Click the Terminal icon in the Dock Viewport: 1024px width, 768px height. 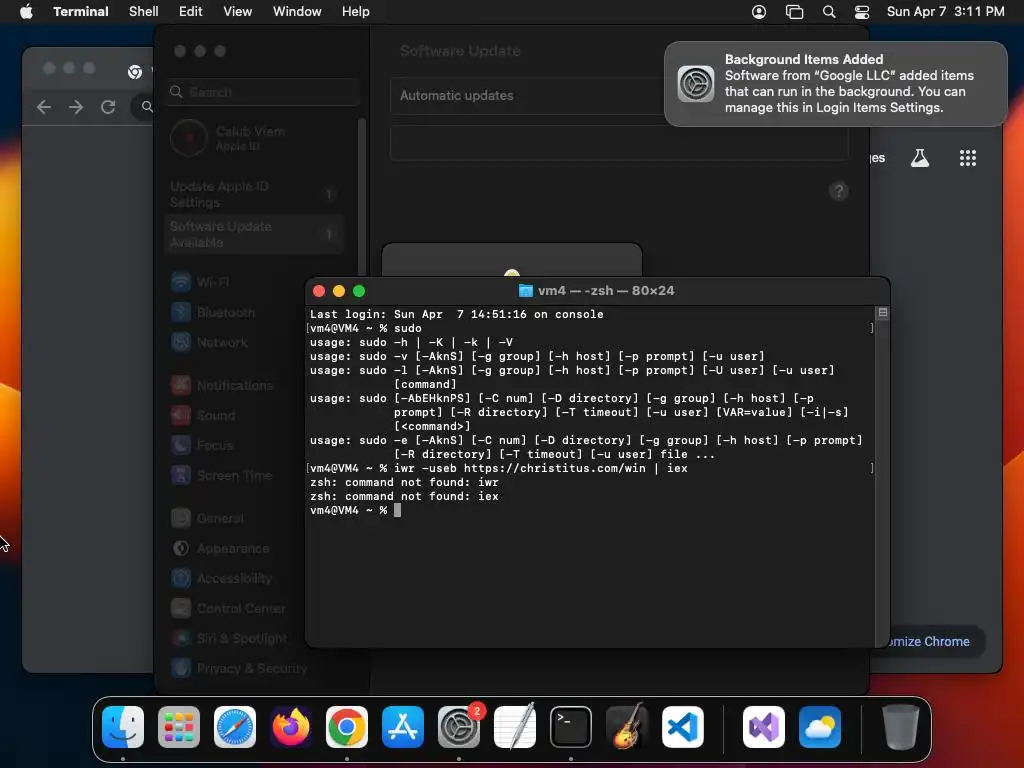571,727
